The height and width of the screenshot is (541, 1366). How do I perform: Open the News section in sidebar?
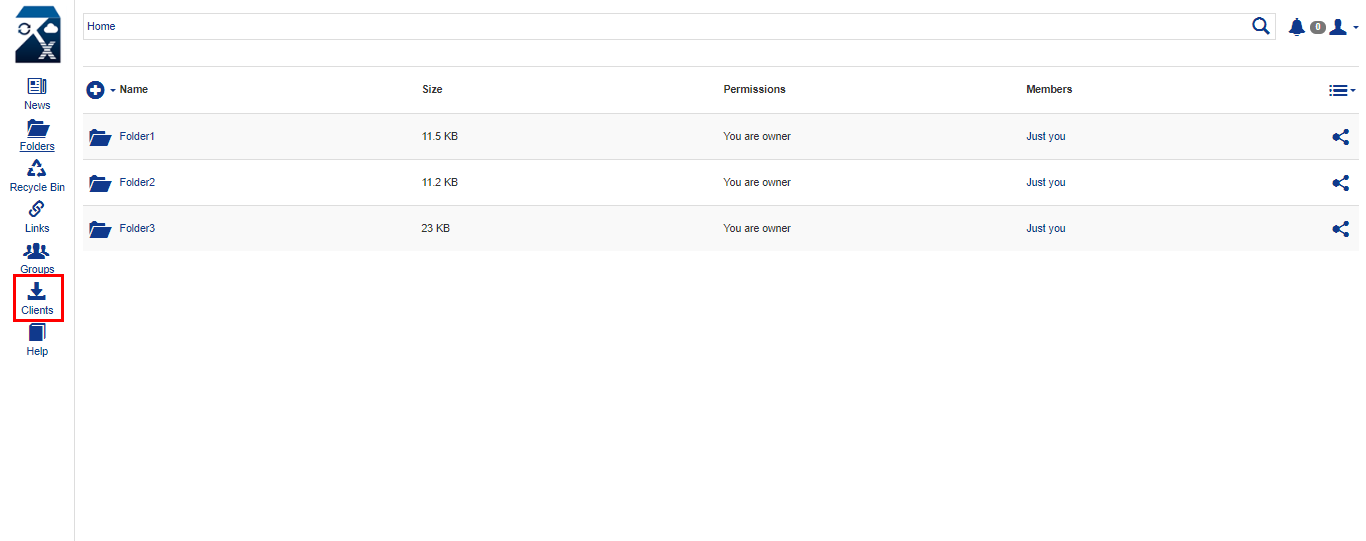37,94
